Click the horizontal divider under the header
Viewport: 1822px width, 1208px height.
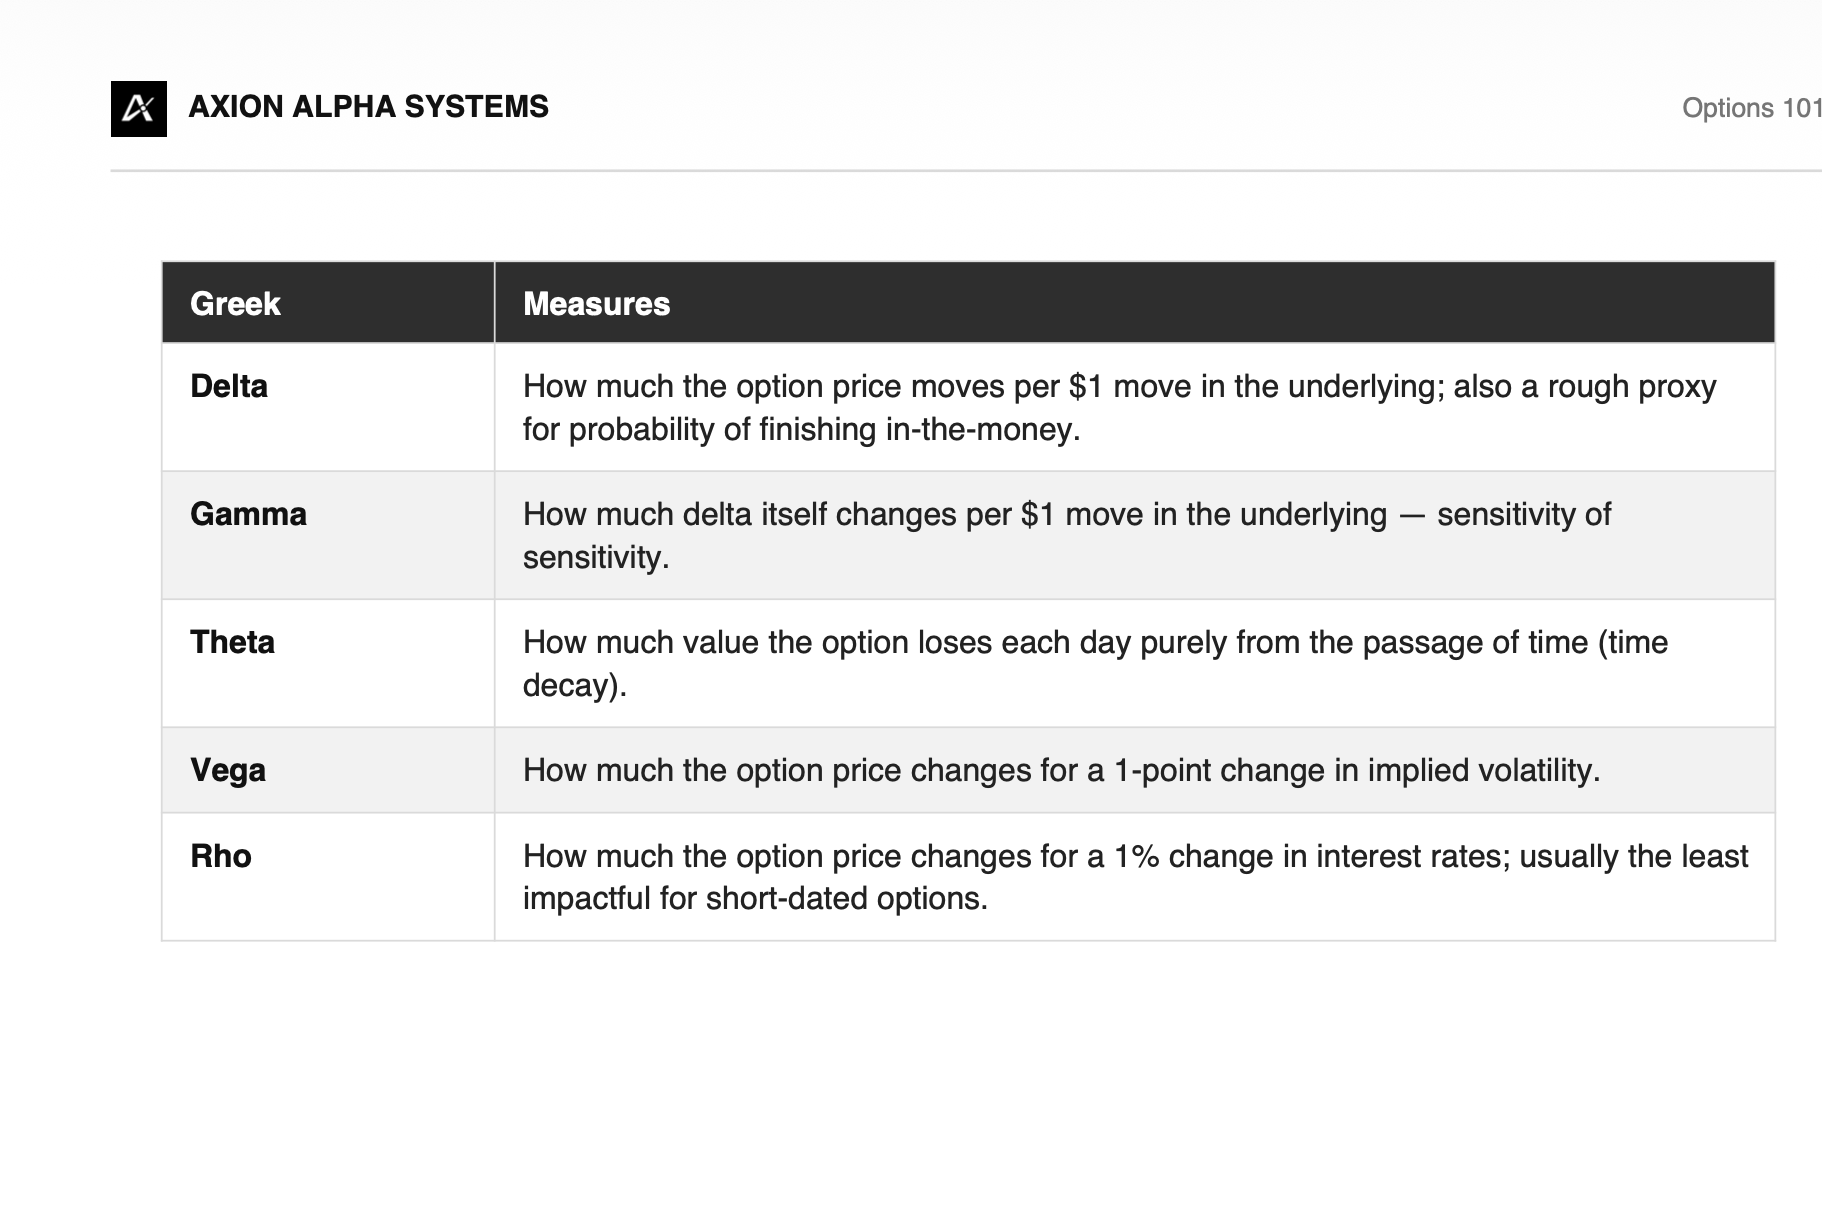pyautogui.click(x=966, y=171)
